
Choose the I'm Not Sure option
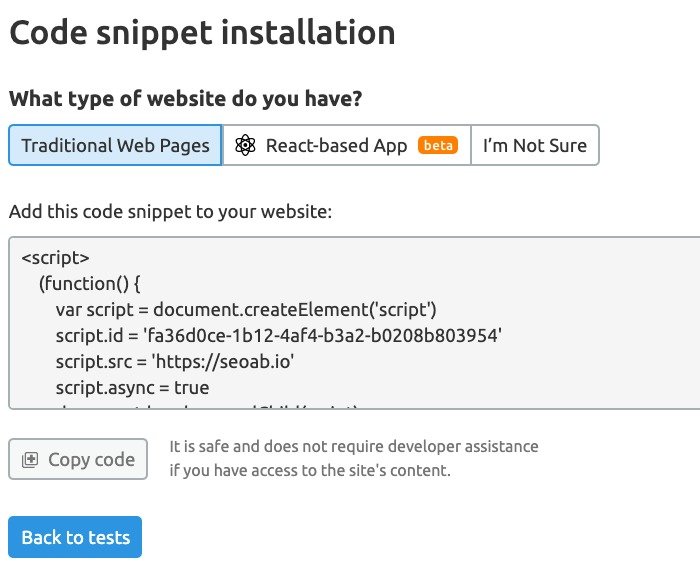534,145
